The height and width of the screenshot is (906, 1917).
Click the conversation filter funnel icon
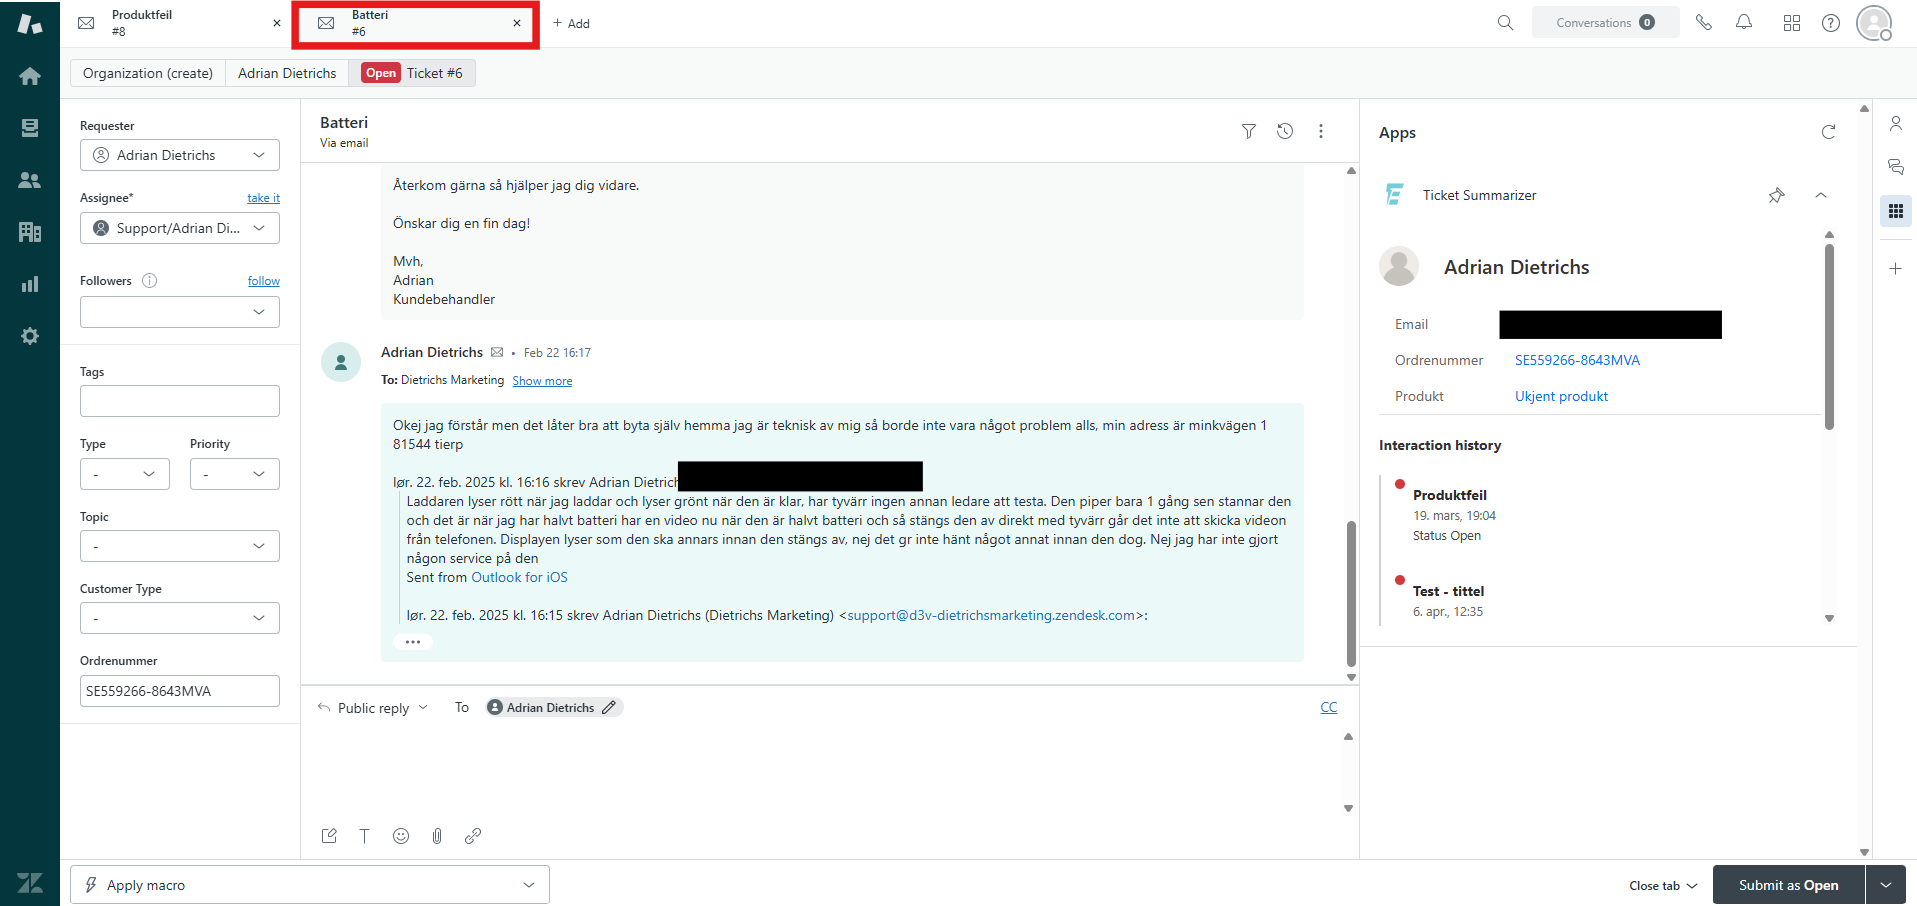tap(1248, 131)
